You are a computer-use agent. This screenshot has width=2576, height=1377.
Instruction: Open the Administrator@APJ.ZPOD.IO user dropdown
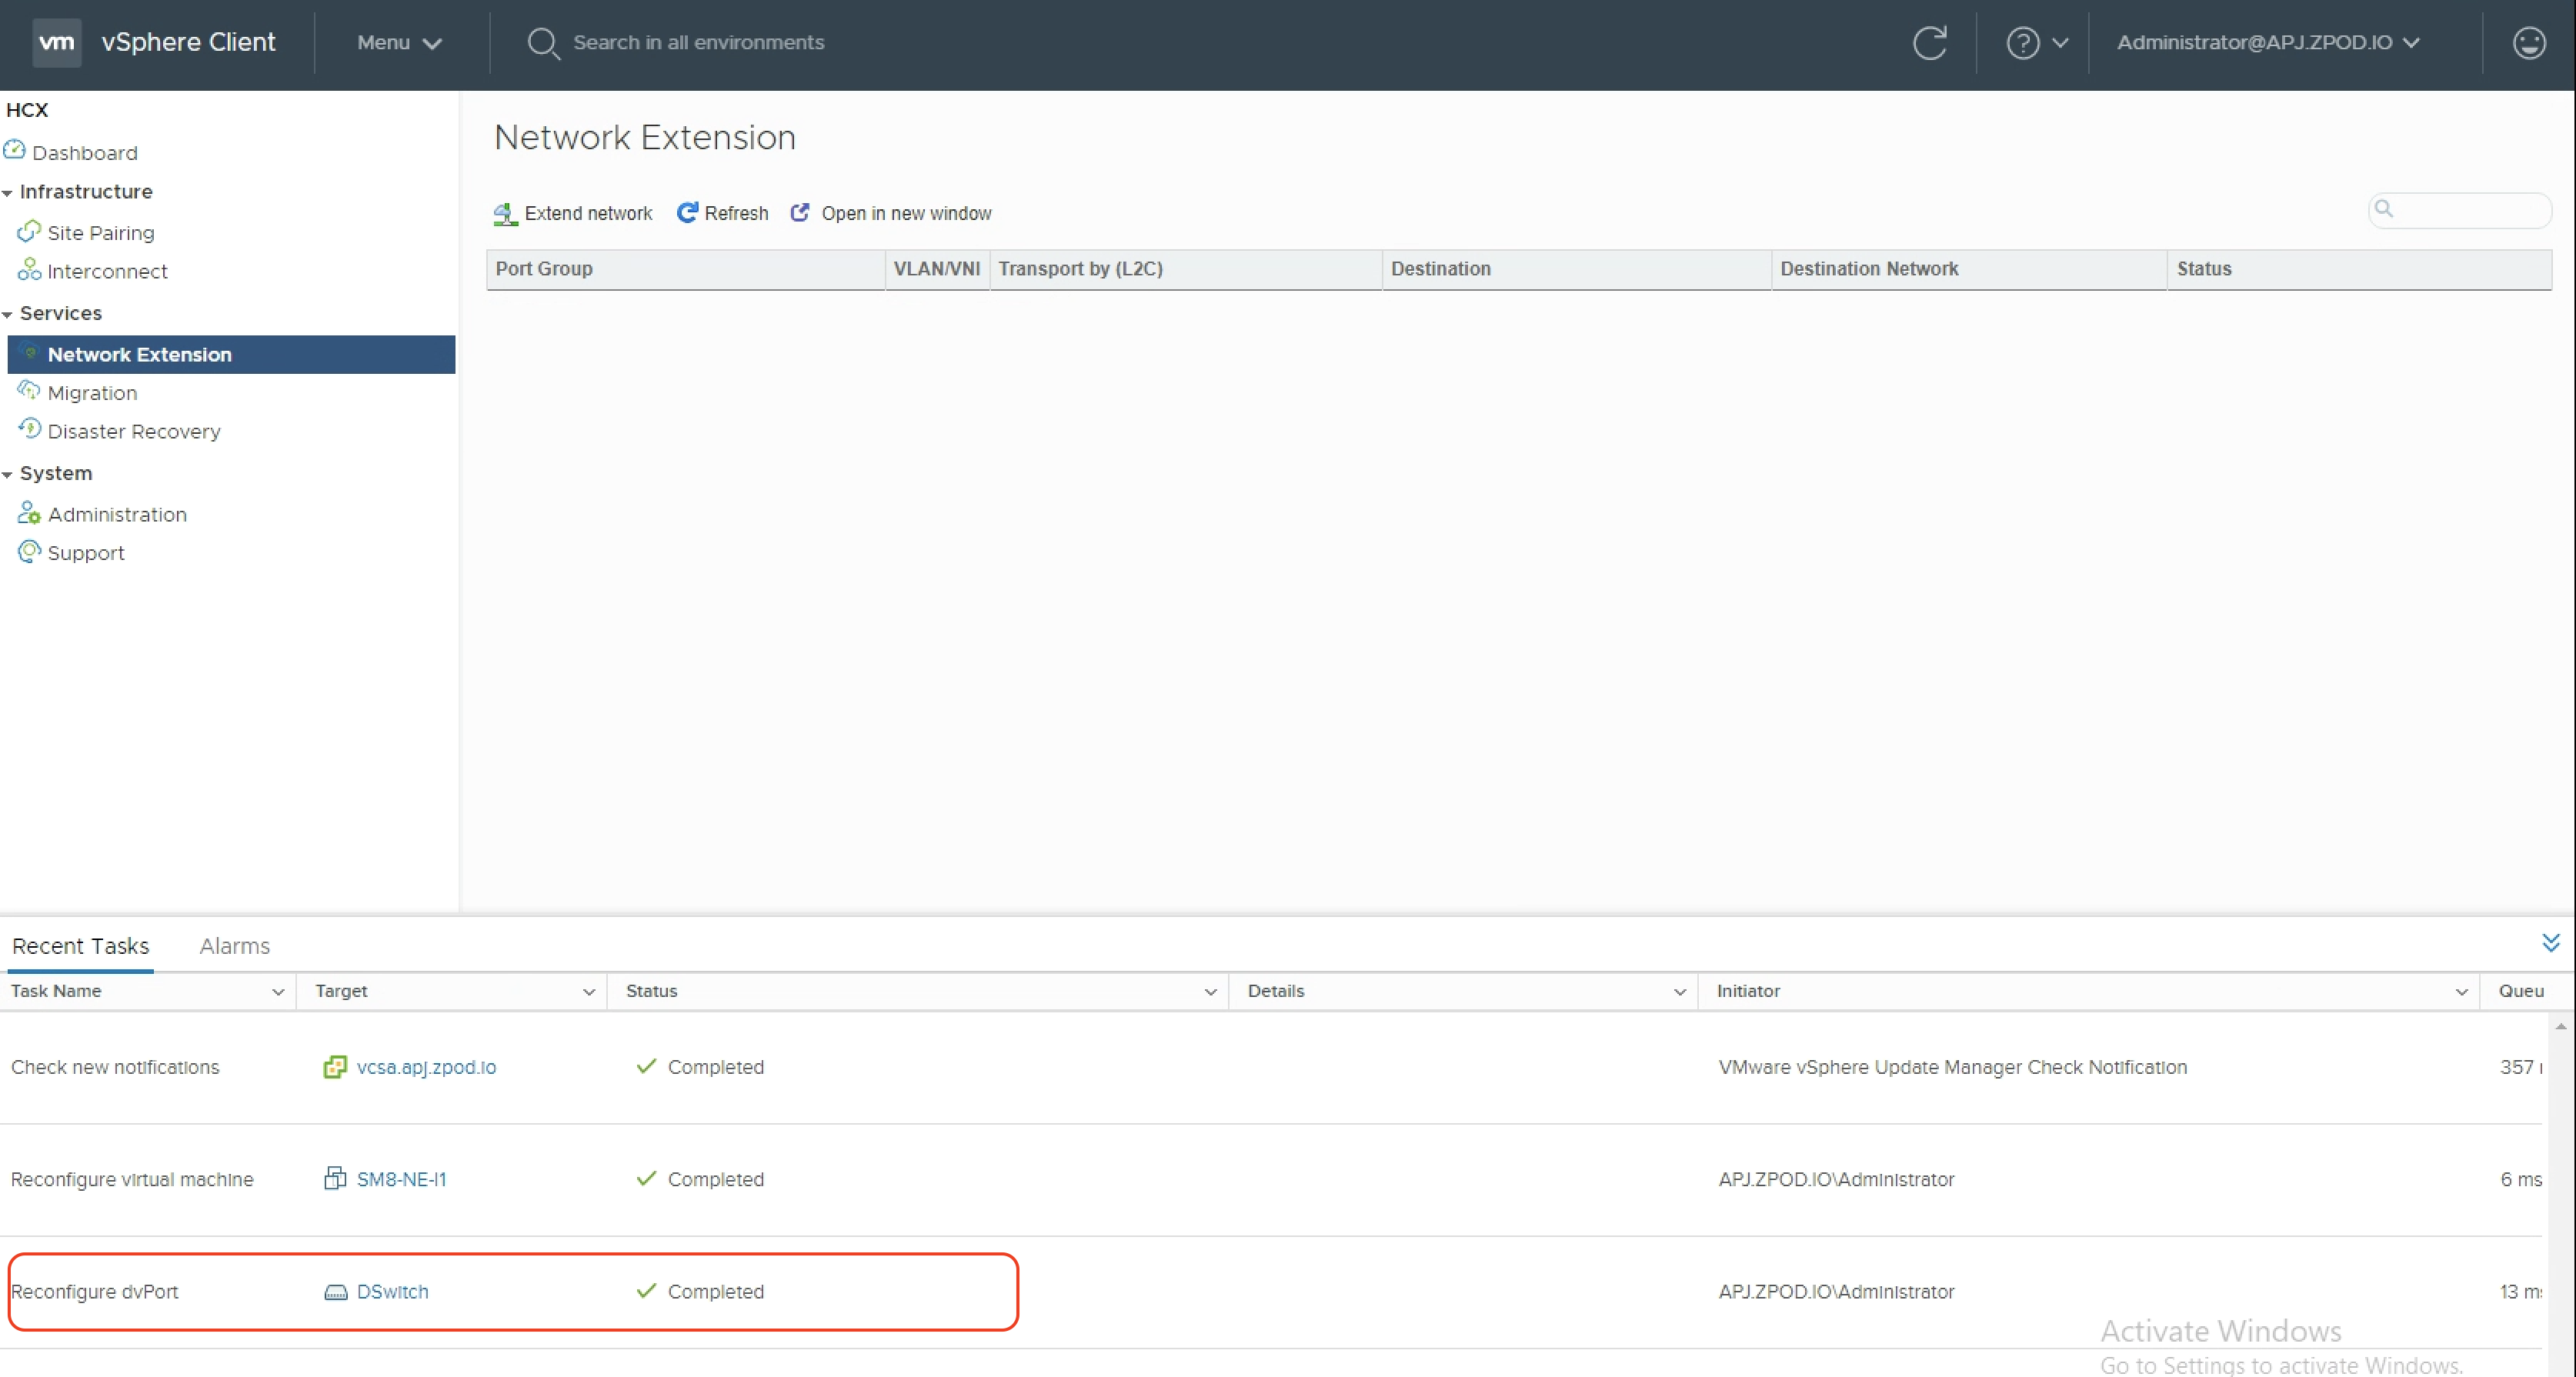[x=2267, y=42]
